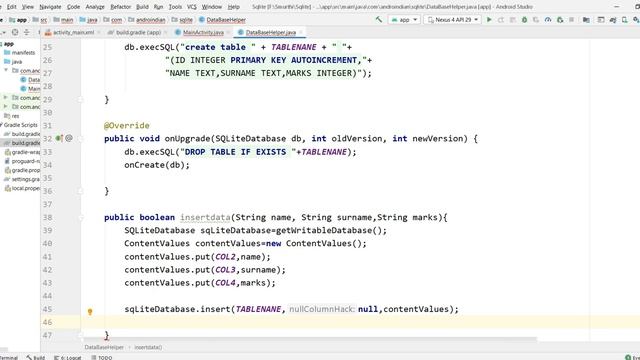This screenshot has height=360, width=640.
Task: Click the @ annotation gutter icon on line 32
Action: pos(69,138)
